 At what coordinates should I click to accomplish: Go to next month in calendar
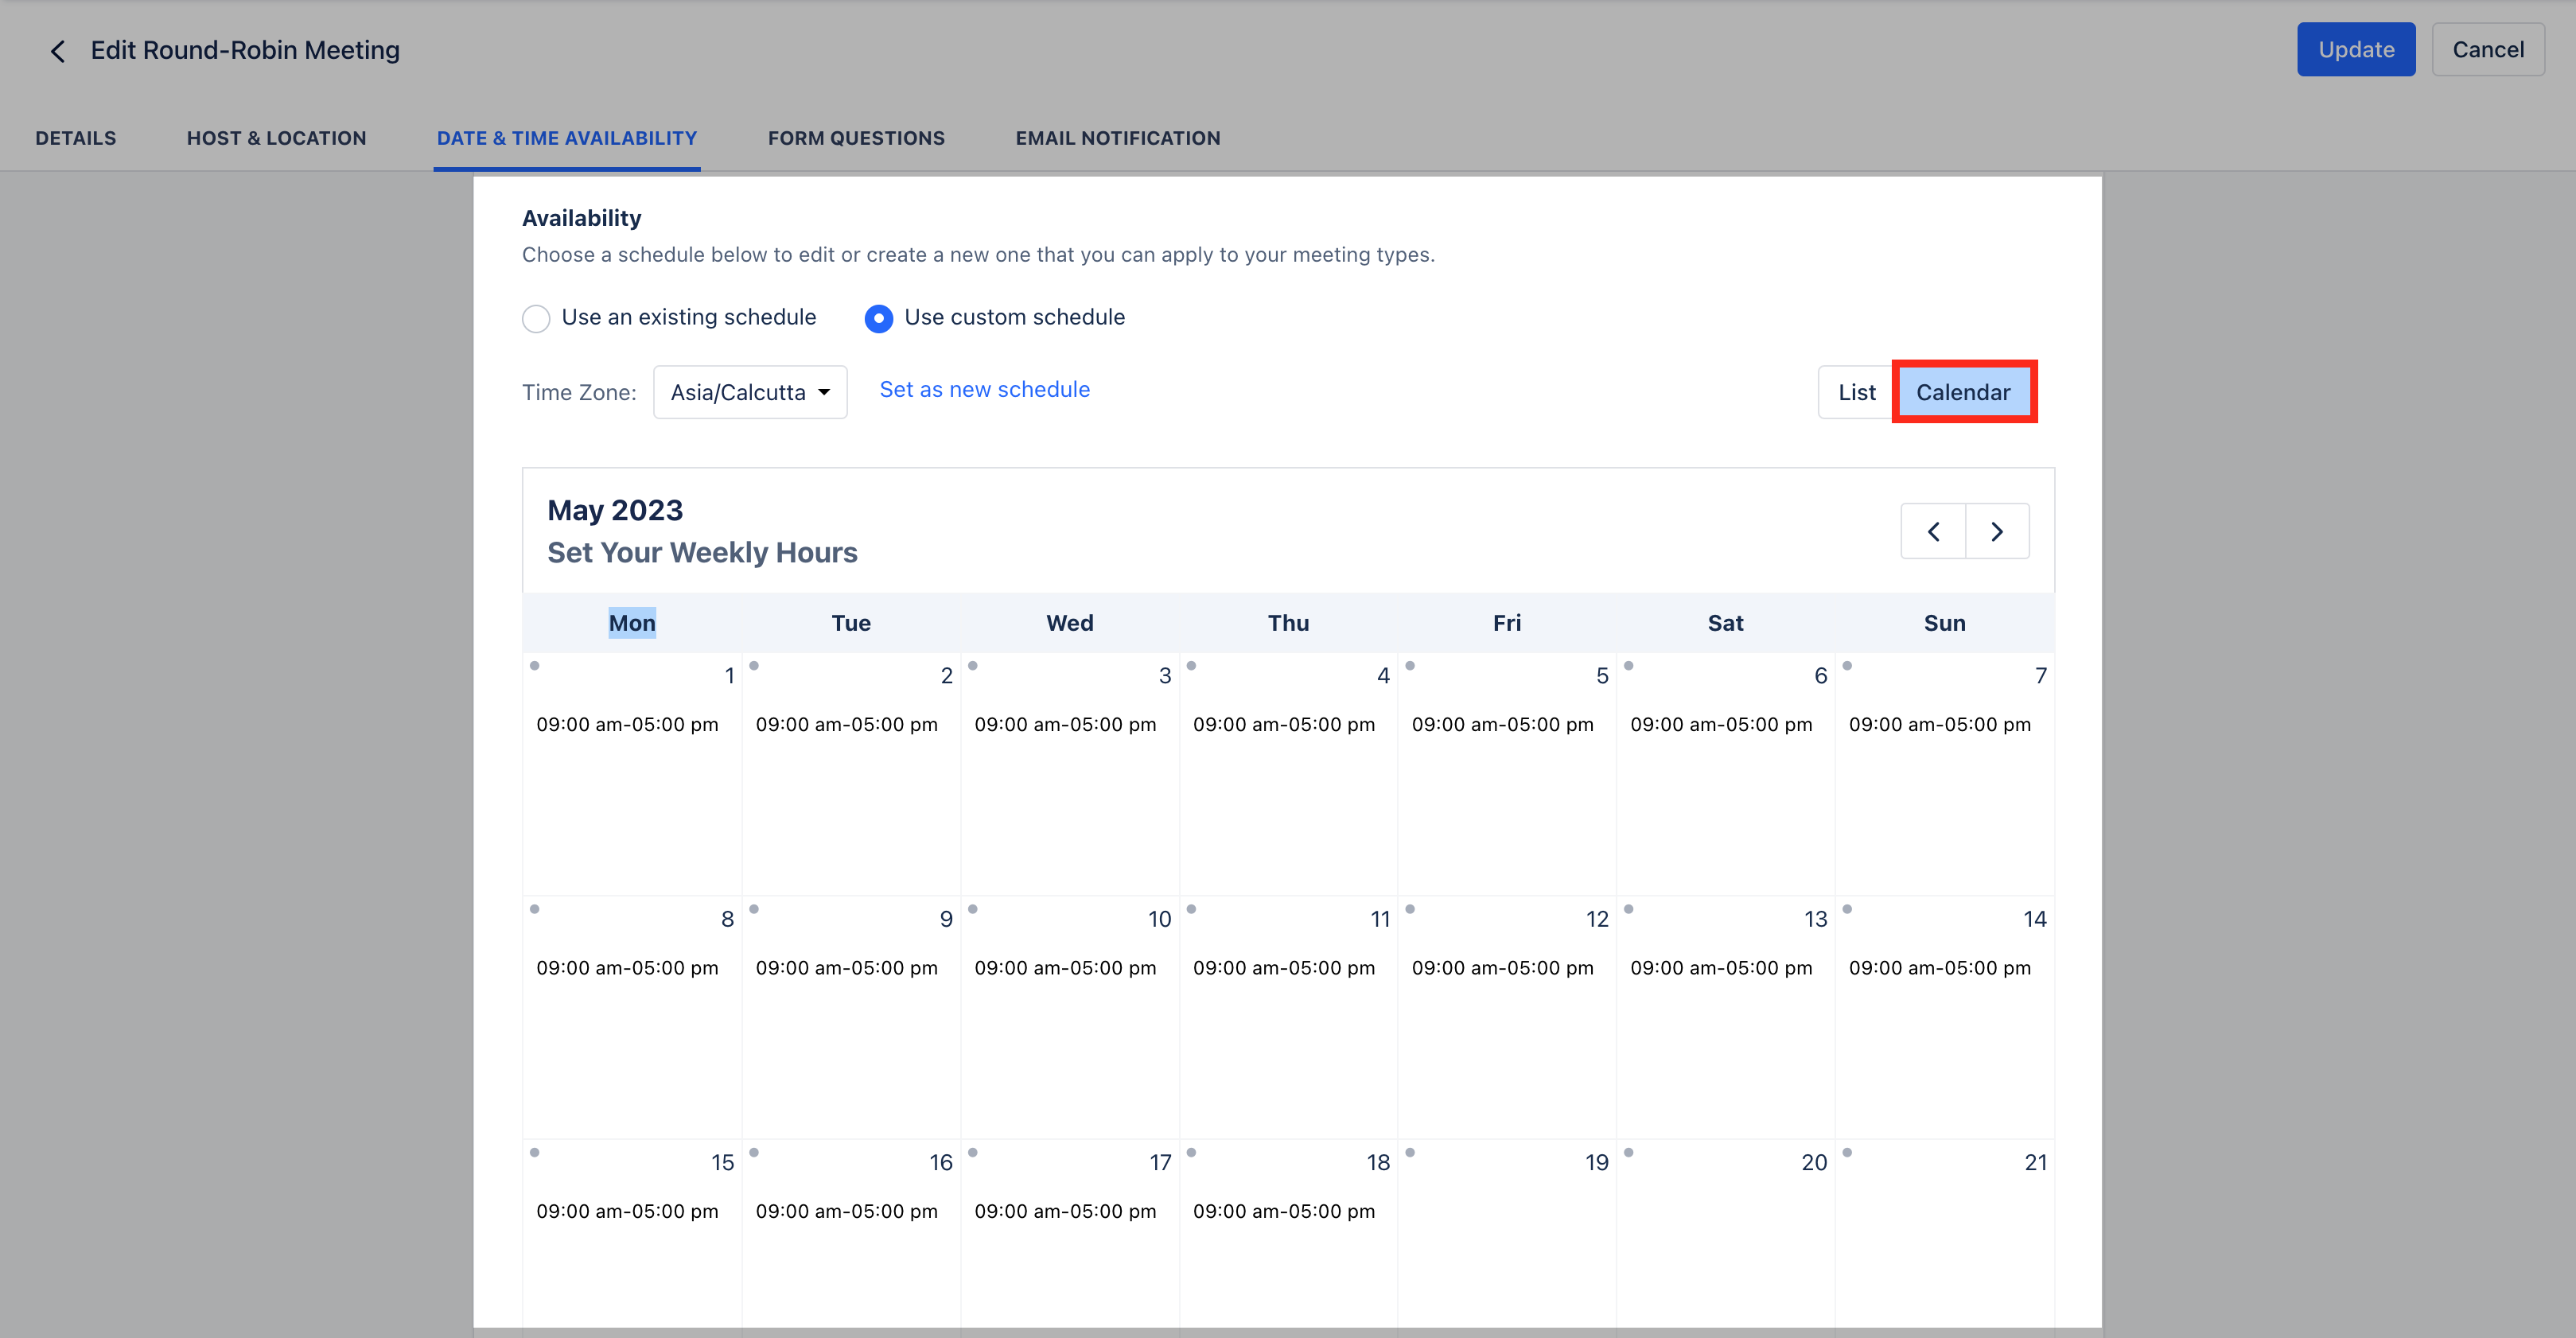1997,531
